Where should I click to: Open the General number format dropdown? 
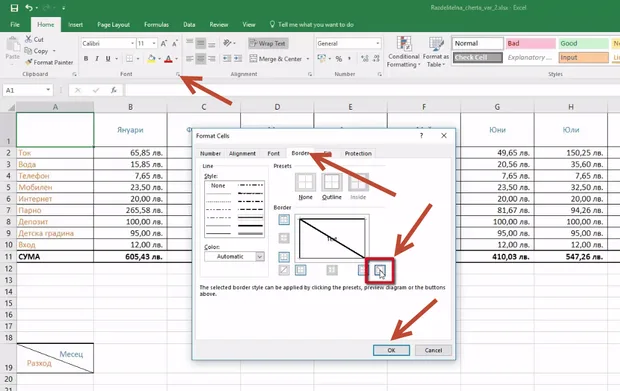[x=378, y=43]
